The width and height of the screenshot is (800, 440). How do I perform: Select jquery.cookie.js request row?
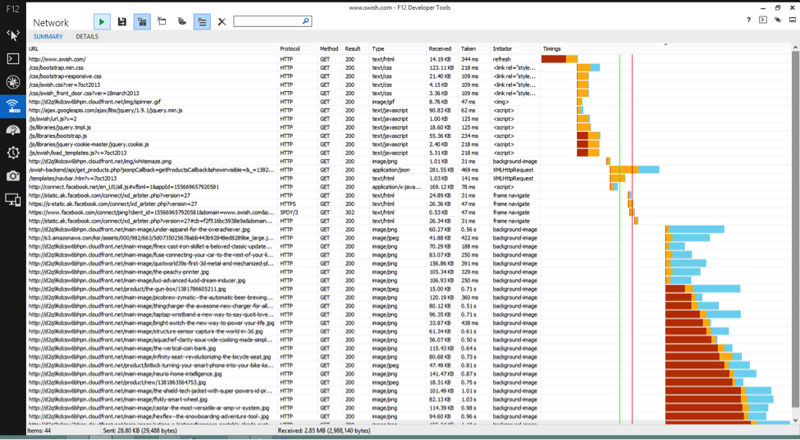coord(409,144)
